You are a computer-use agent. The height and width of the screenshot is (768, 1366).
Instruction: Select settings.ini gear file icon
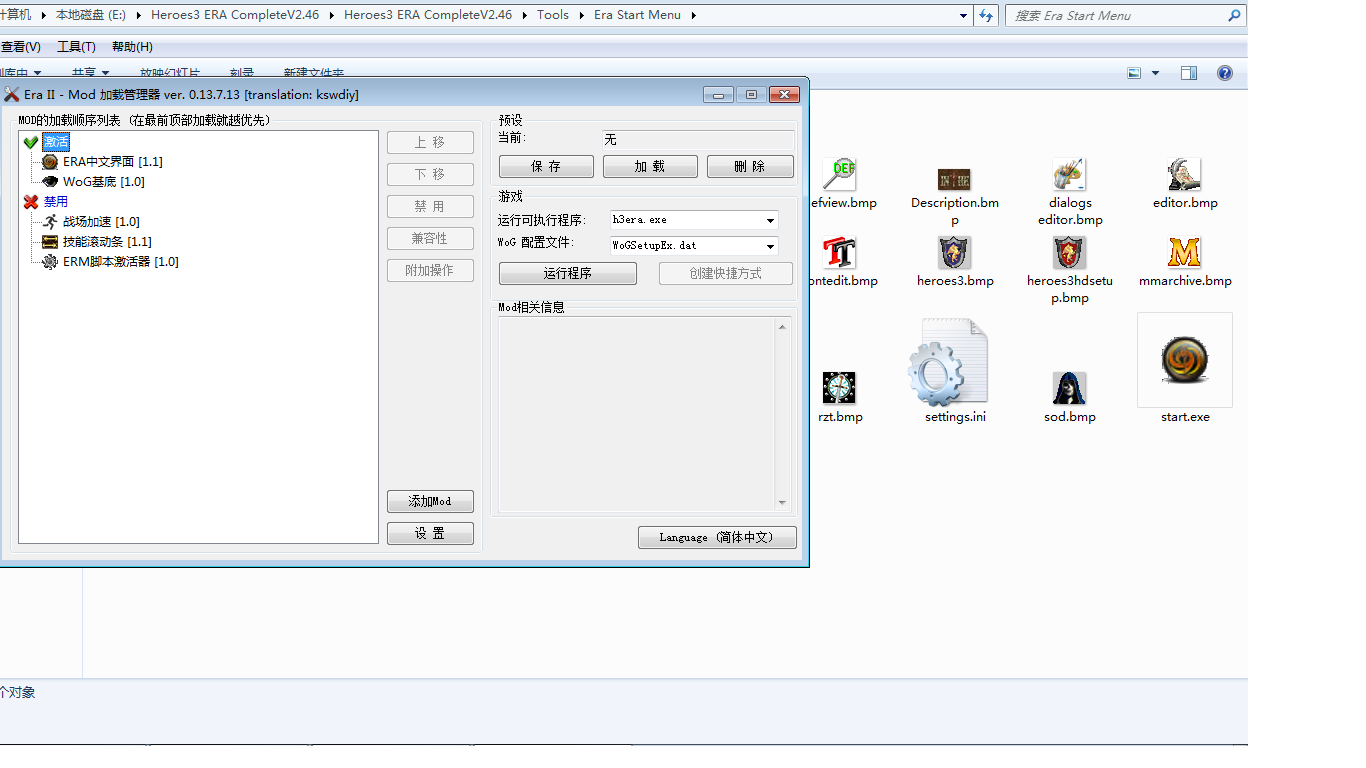(x=948, y=363)
